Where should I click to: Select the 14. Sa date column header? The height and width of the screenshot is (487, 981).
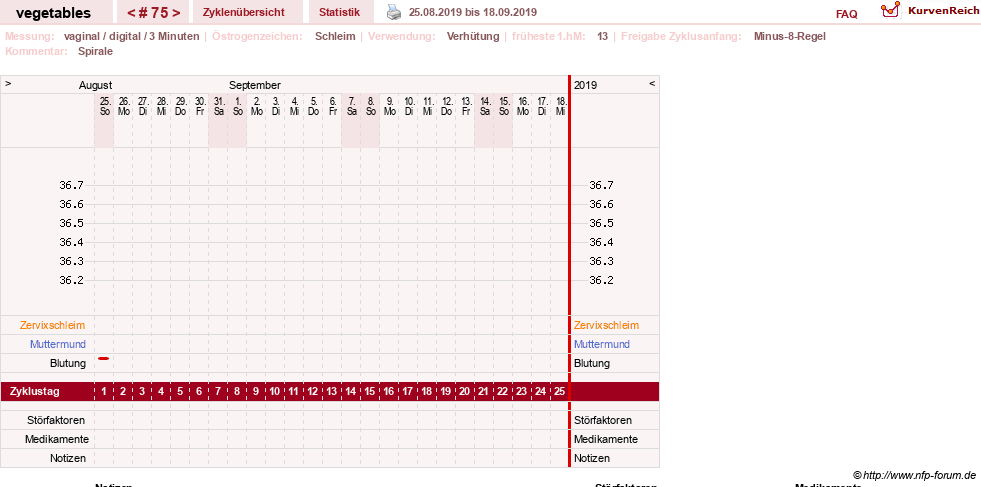coord(484,106)
